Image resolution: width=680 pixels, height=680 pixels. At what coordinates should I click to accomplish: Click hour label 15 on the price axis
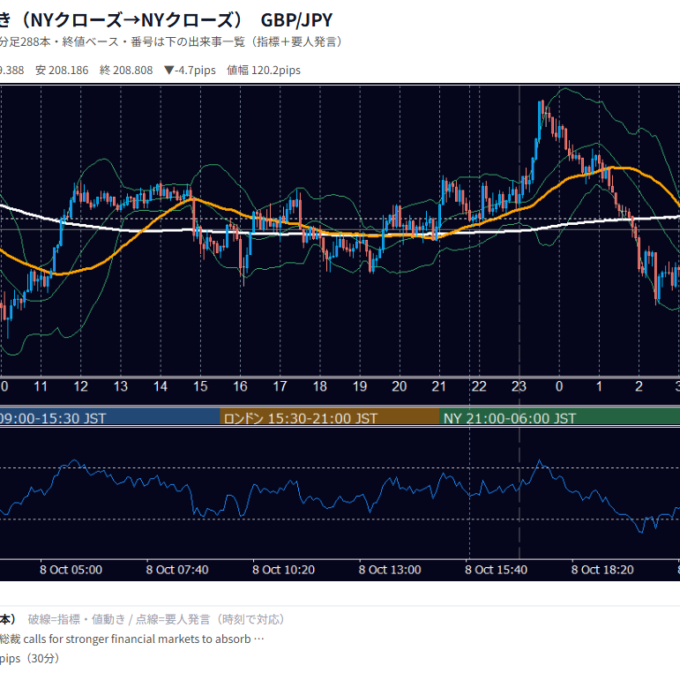click(x=200, y=386)
